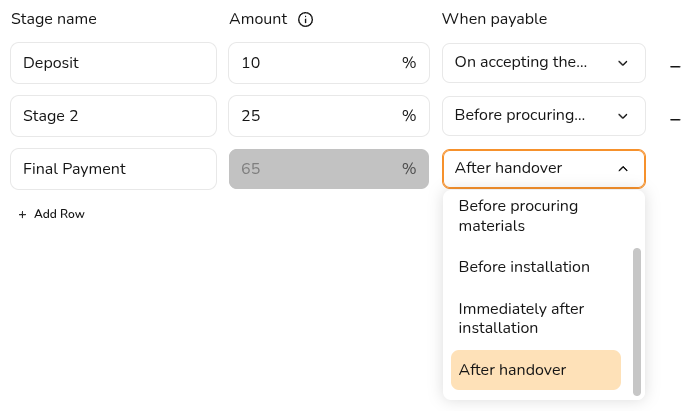This screenshot has width=695, height=411.
Task: Open the Deposit 'When payable' dropdown
Action: [x=543, y=63]
